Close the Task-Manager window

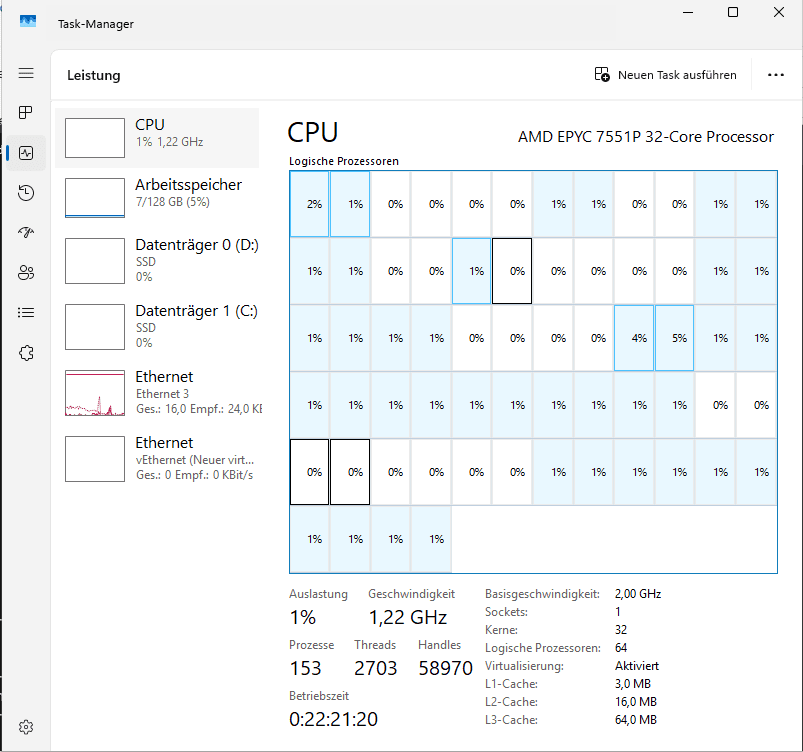(x=778, y=12)
